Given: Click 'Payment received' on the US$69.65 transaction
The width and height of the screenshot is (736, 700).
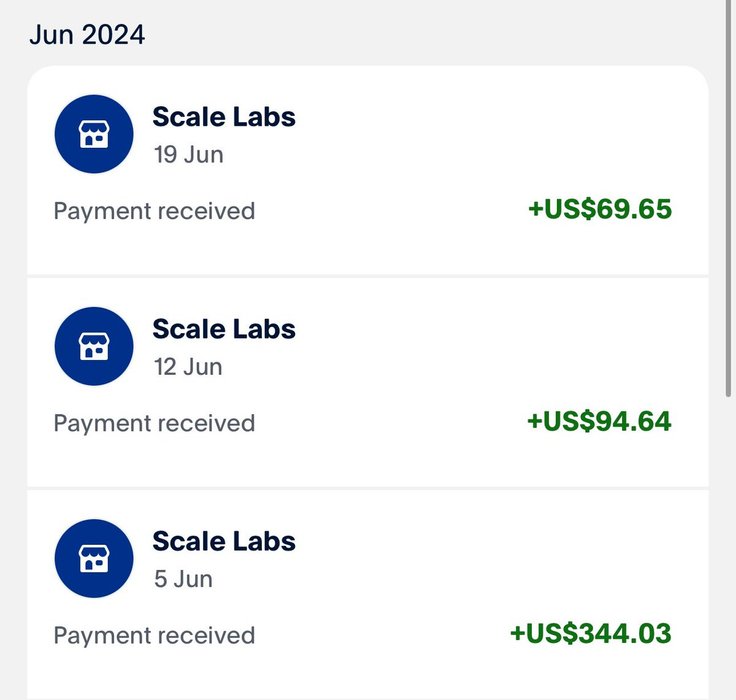Looking at the screenshot, I should point(154,212).
